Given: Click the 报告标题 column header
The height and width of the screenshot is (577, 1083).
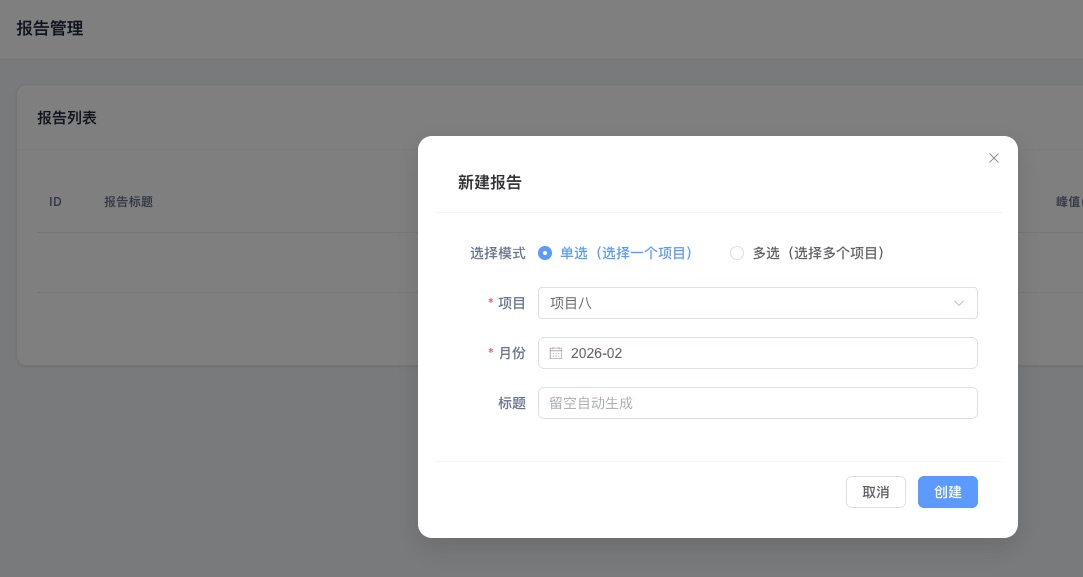Looking at the screenshot, I should click(x=128, y=202).
